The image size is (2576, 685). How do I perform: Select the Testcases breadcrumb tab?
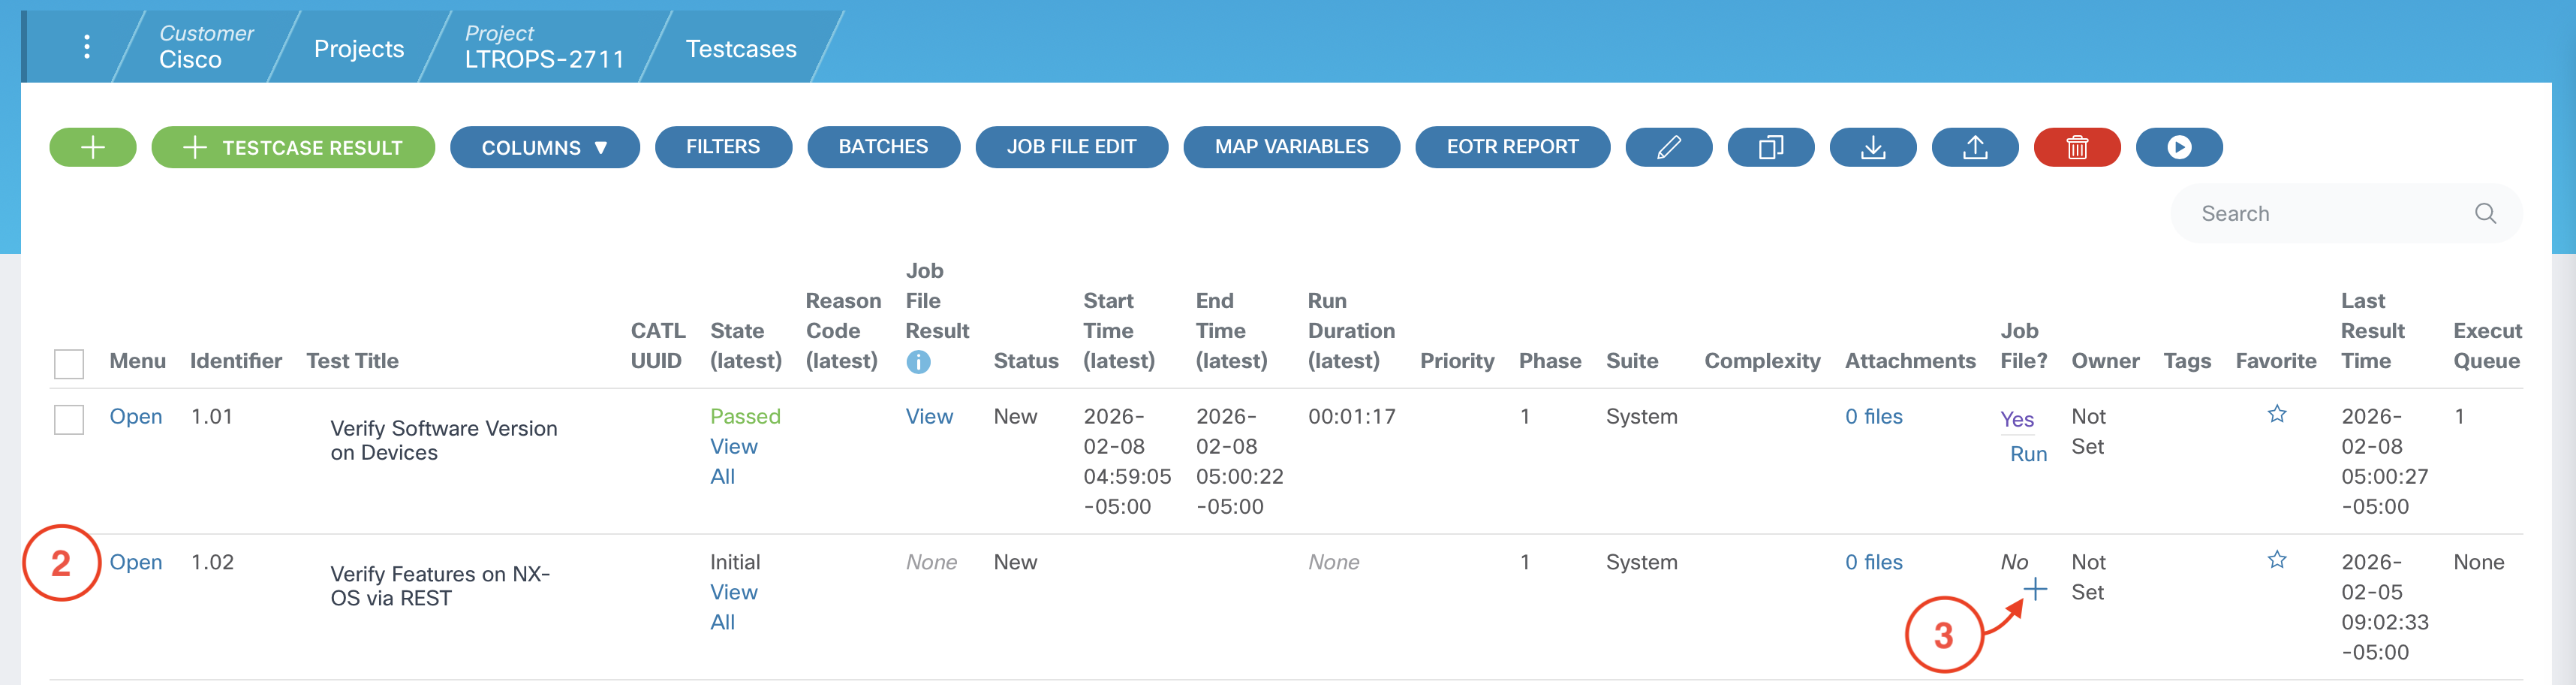pos(740,49)
